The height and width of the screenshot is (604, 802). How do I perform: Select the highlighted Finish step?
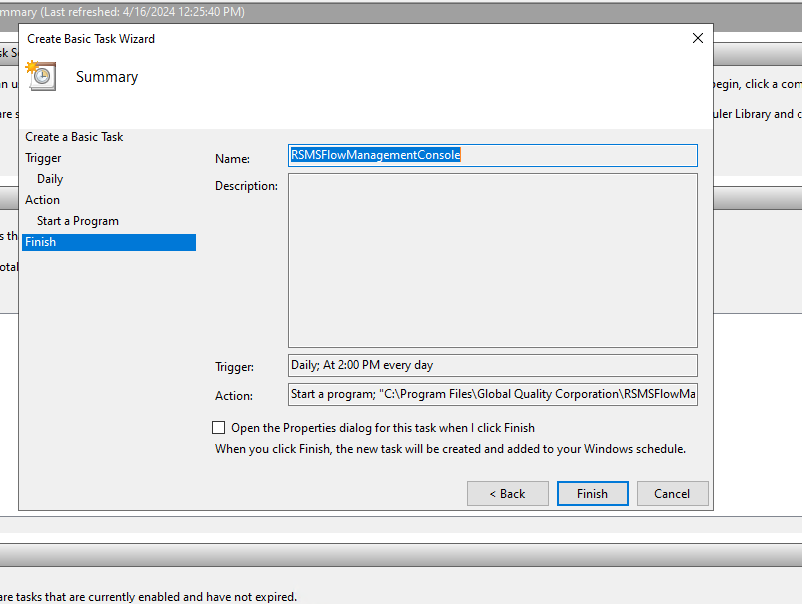pos(109,242)
